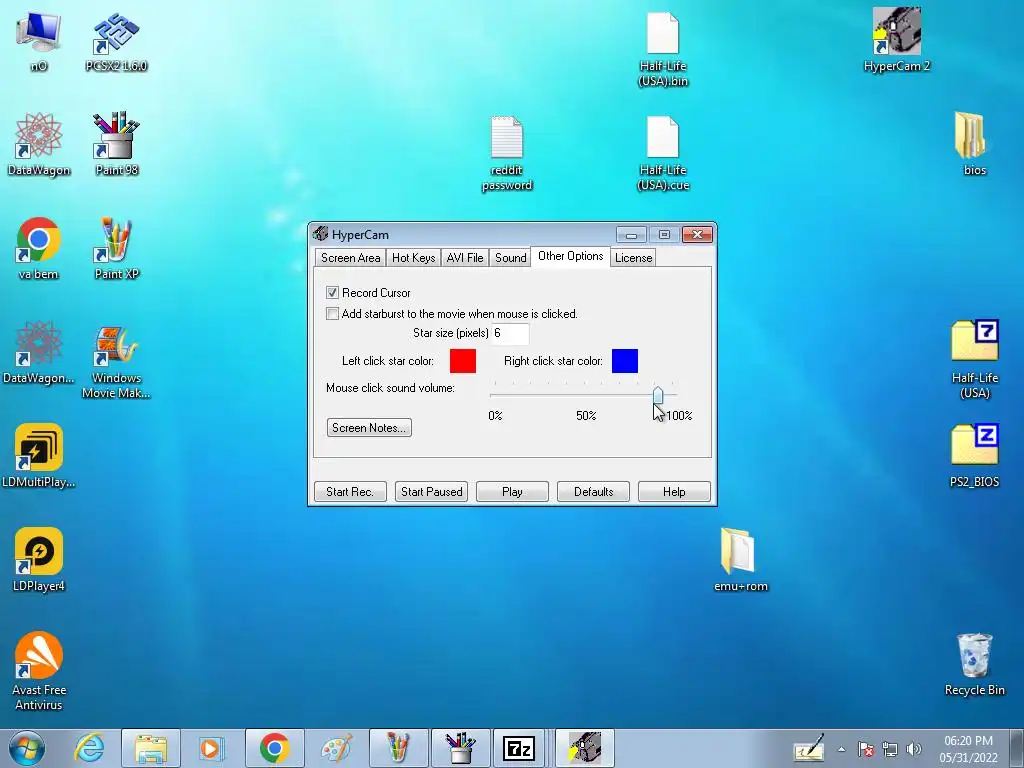Click the volume speaker tray icon
Image resolution: width=1024 pixels, height=768 pixels.
click(914, 749)
